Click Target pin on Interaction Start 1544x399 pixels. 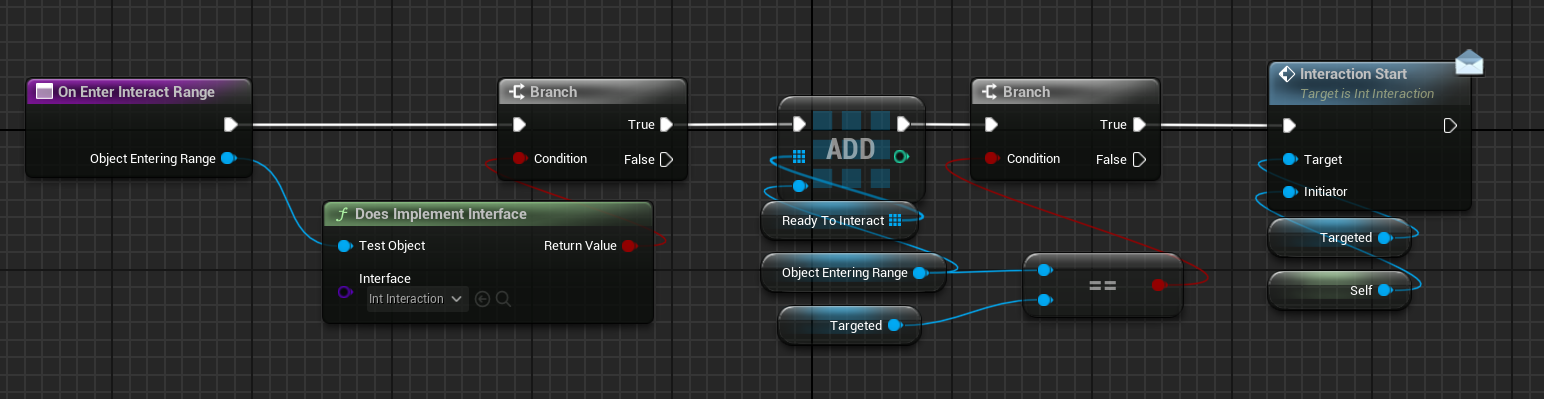(x=1289, y=159)
